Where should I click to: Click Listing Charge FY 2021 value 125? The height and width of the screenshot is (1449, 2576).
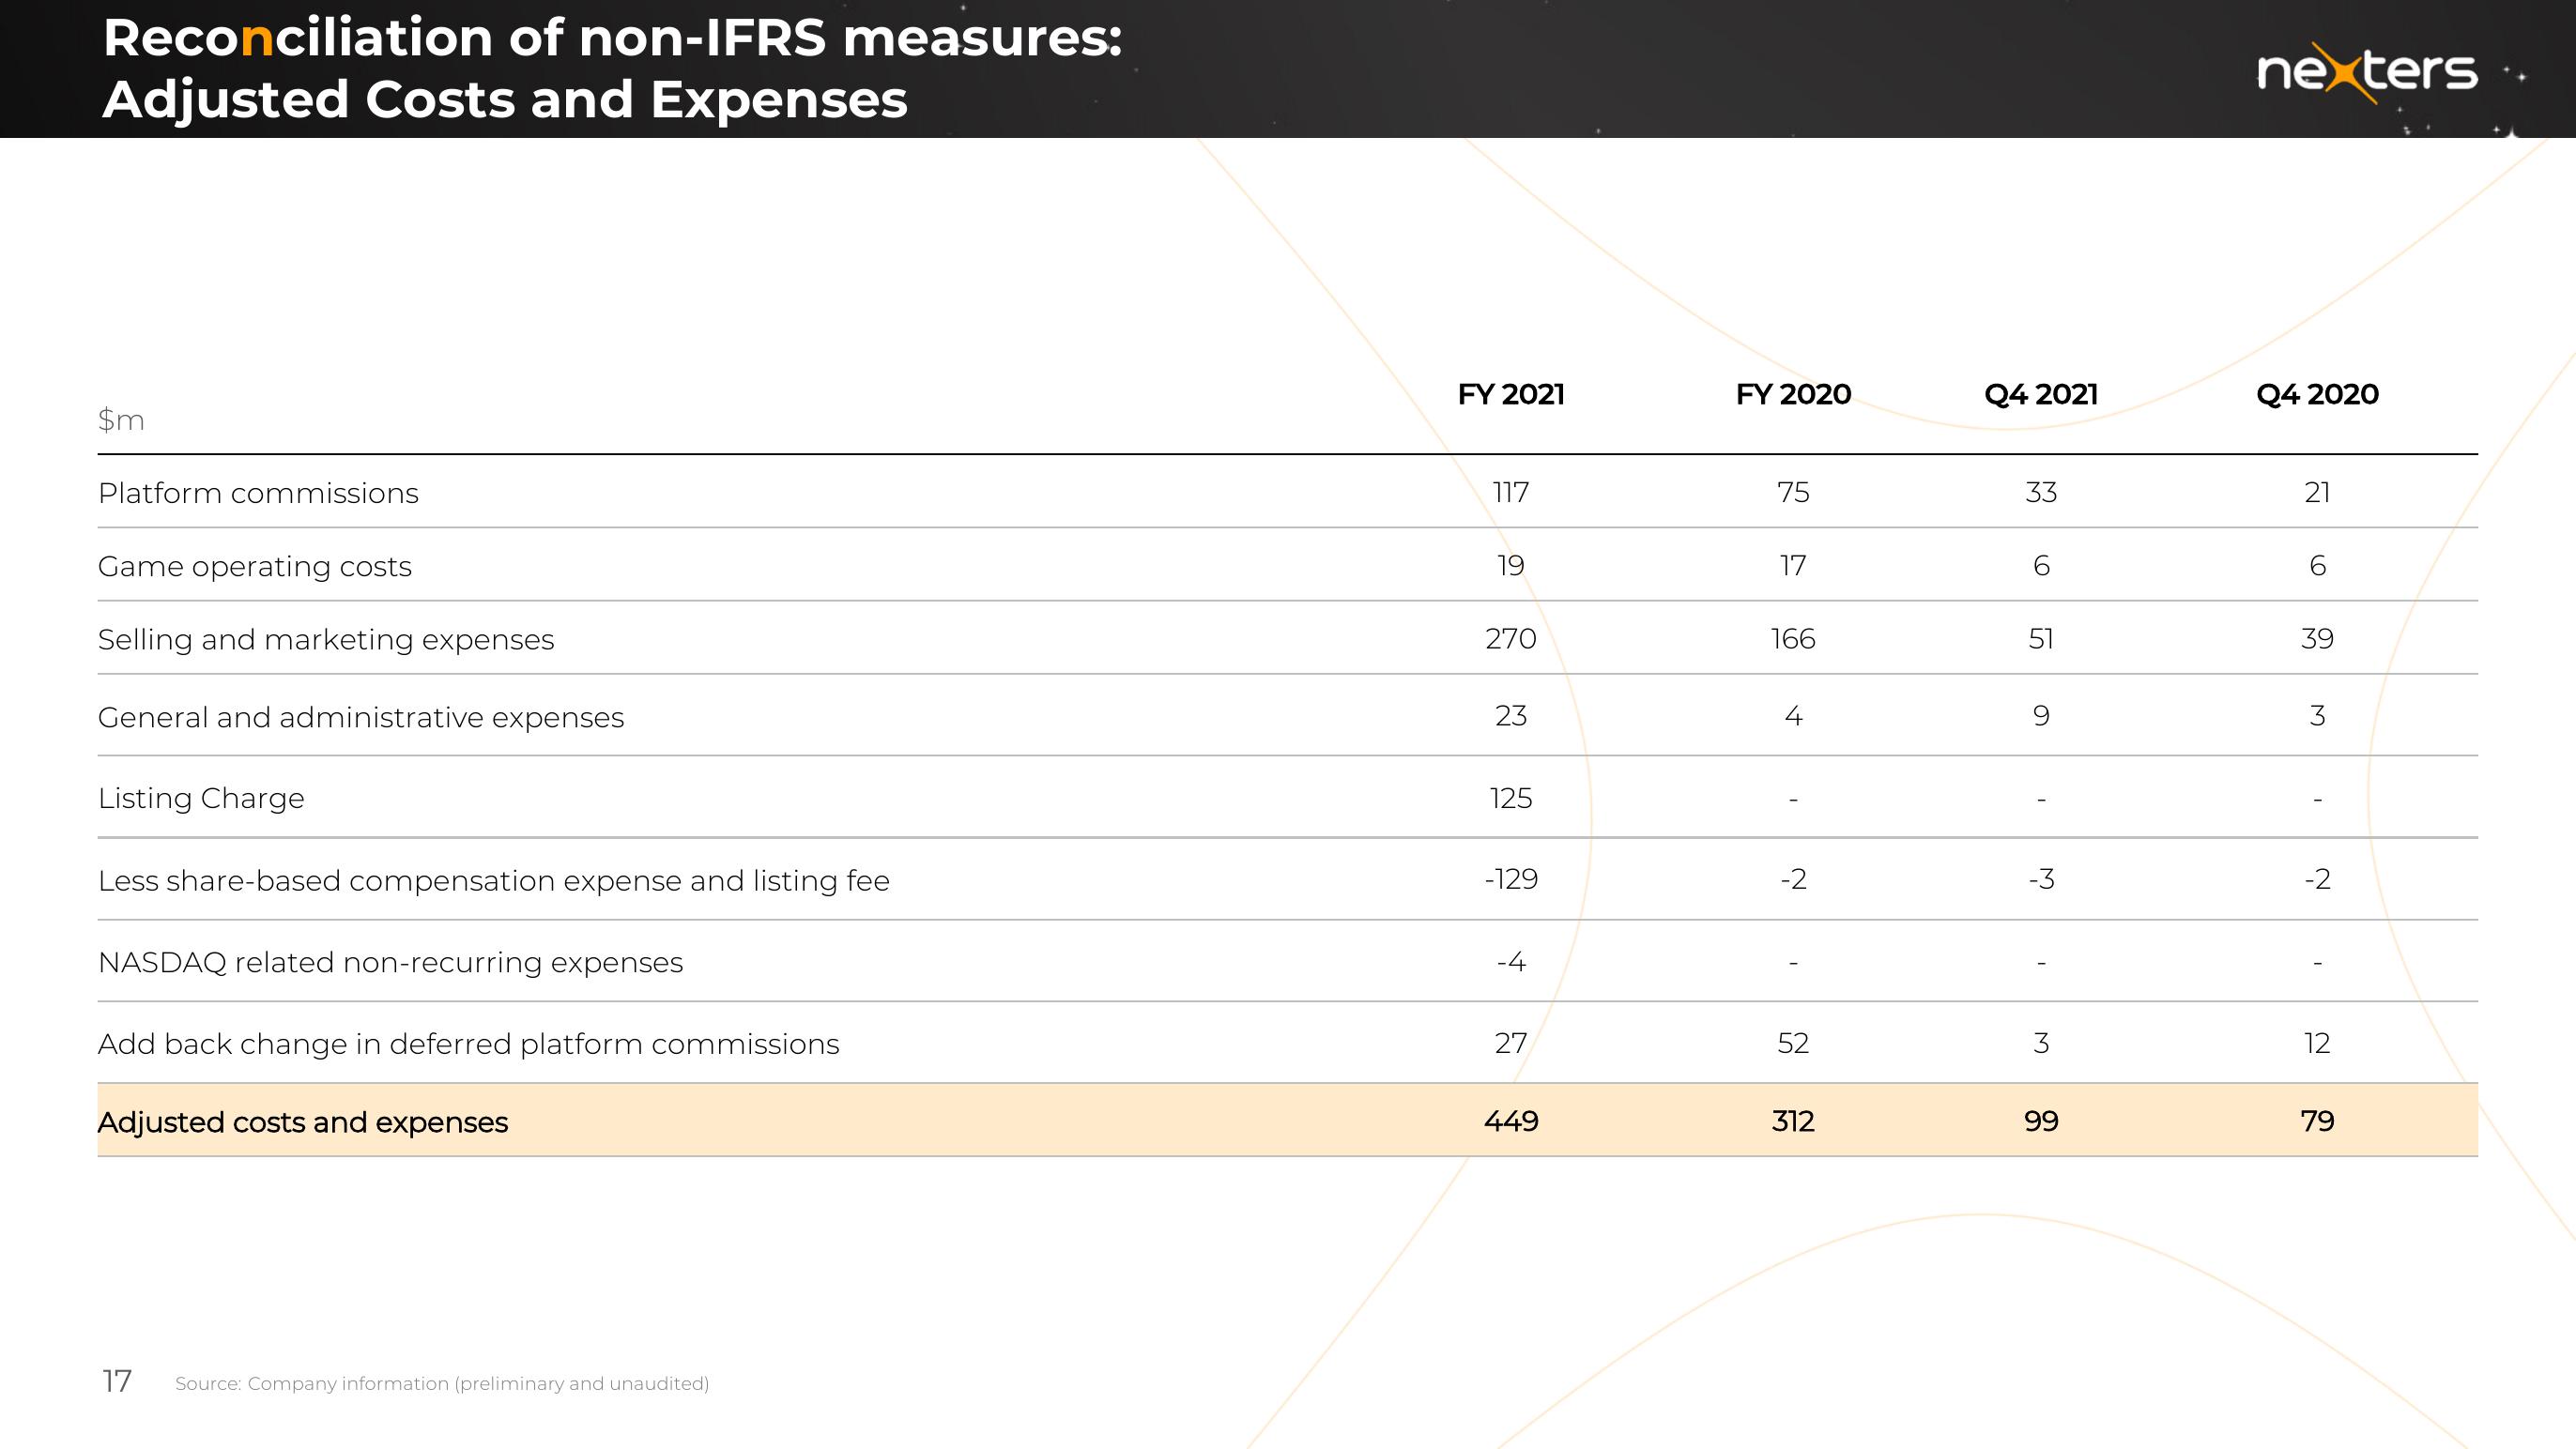click(1511, 797)
